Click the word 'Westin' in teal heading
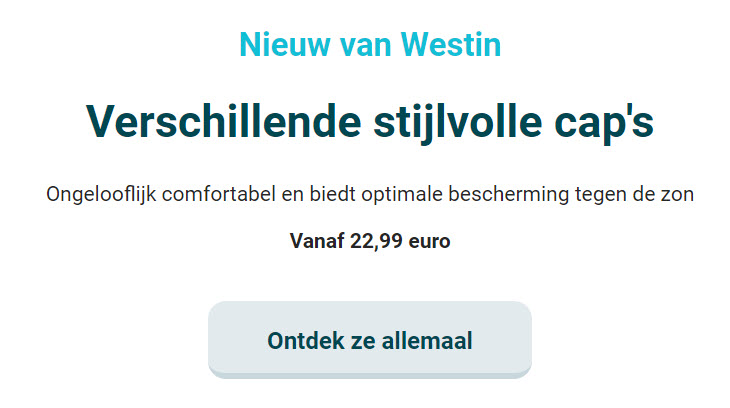Image resolution: width=730 pixels, height=408 pixels. tap(451, 45)
